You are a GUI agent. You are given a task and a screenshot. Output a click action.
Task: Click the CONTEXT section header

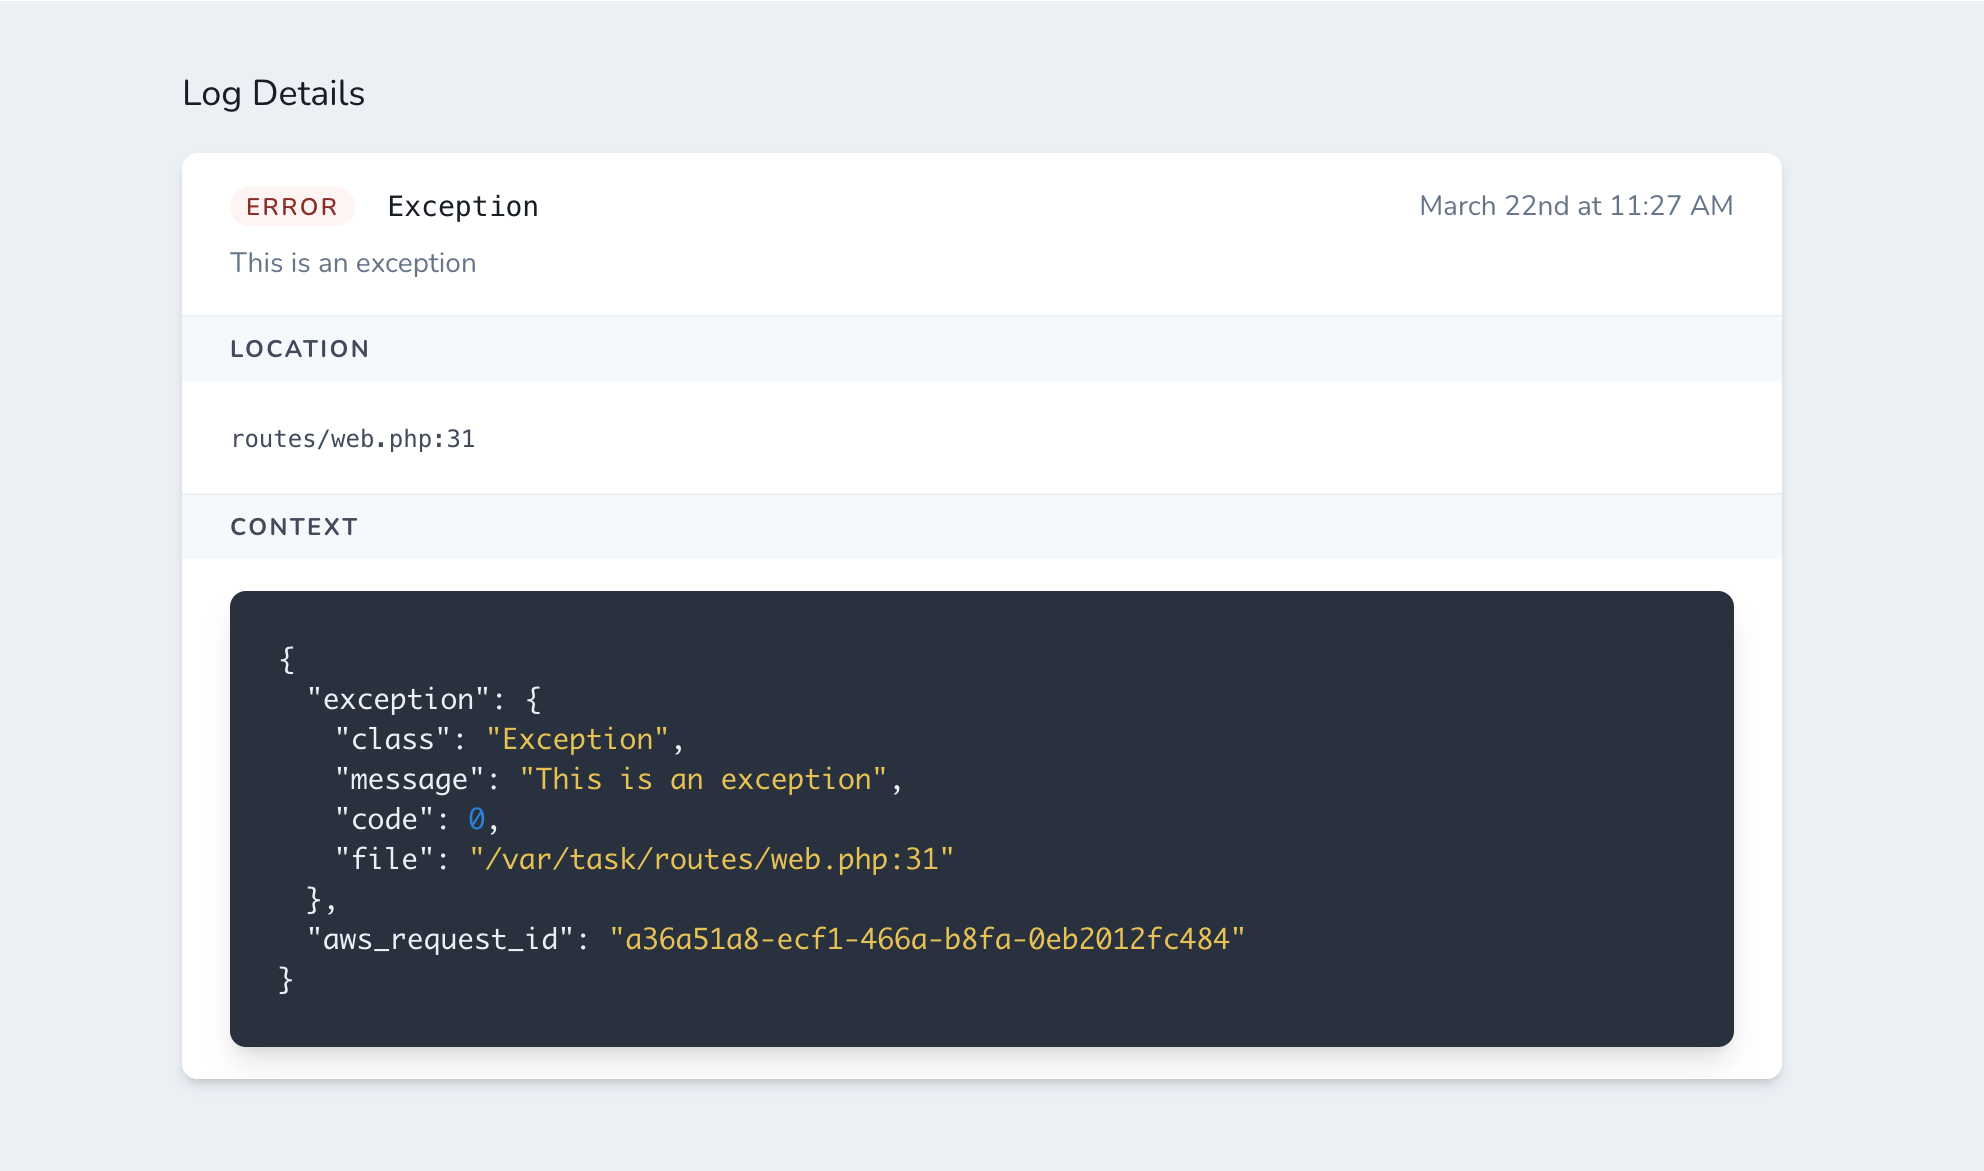pos(294,527)
